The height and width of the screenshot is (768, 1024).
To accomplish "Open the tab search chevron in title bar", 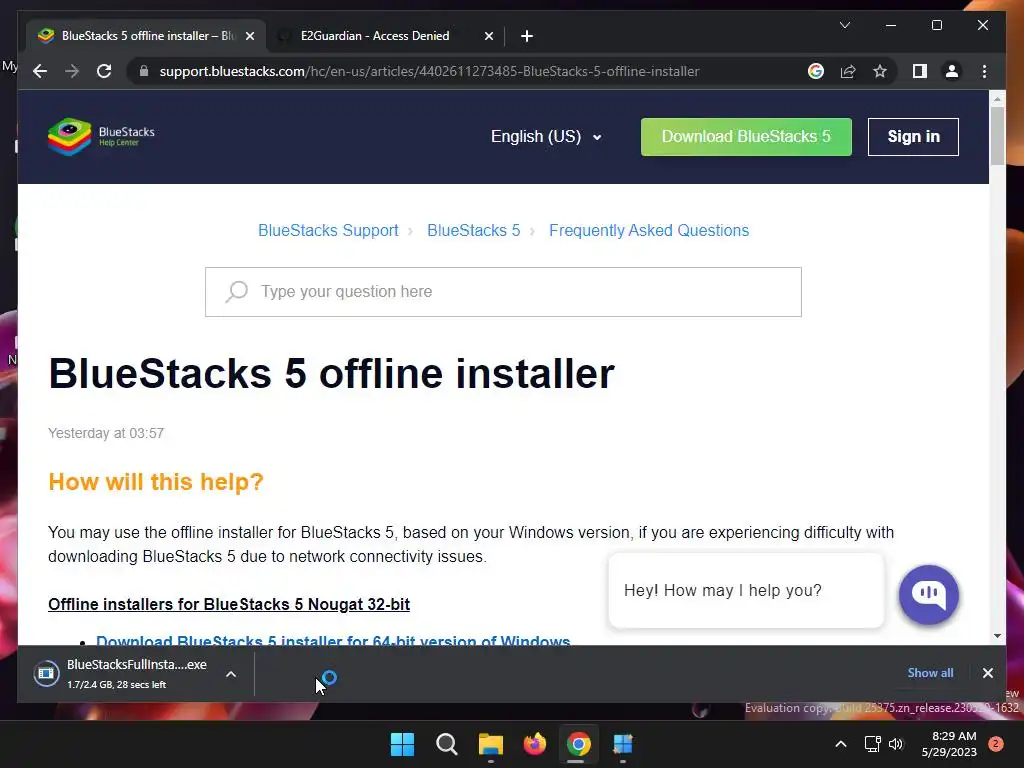I will 844,25.
